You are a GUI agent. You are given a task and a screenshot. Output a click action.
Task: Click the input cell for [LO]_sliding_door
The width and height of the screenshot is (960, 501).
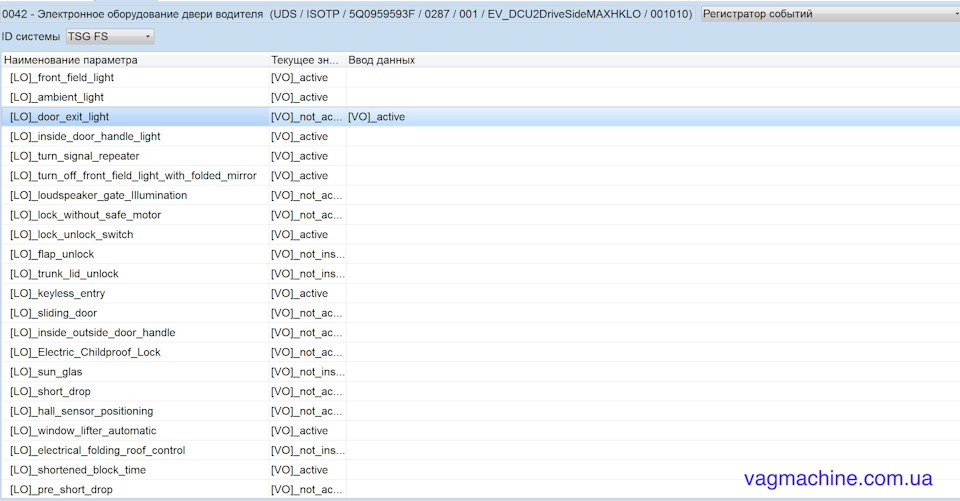pos(653,313)
